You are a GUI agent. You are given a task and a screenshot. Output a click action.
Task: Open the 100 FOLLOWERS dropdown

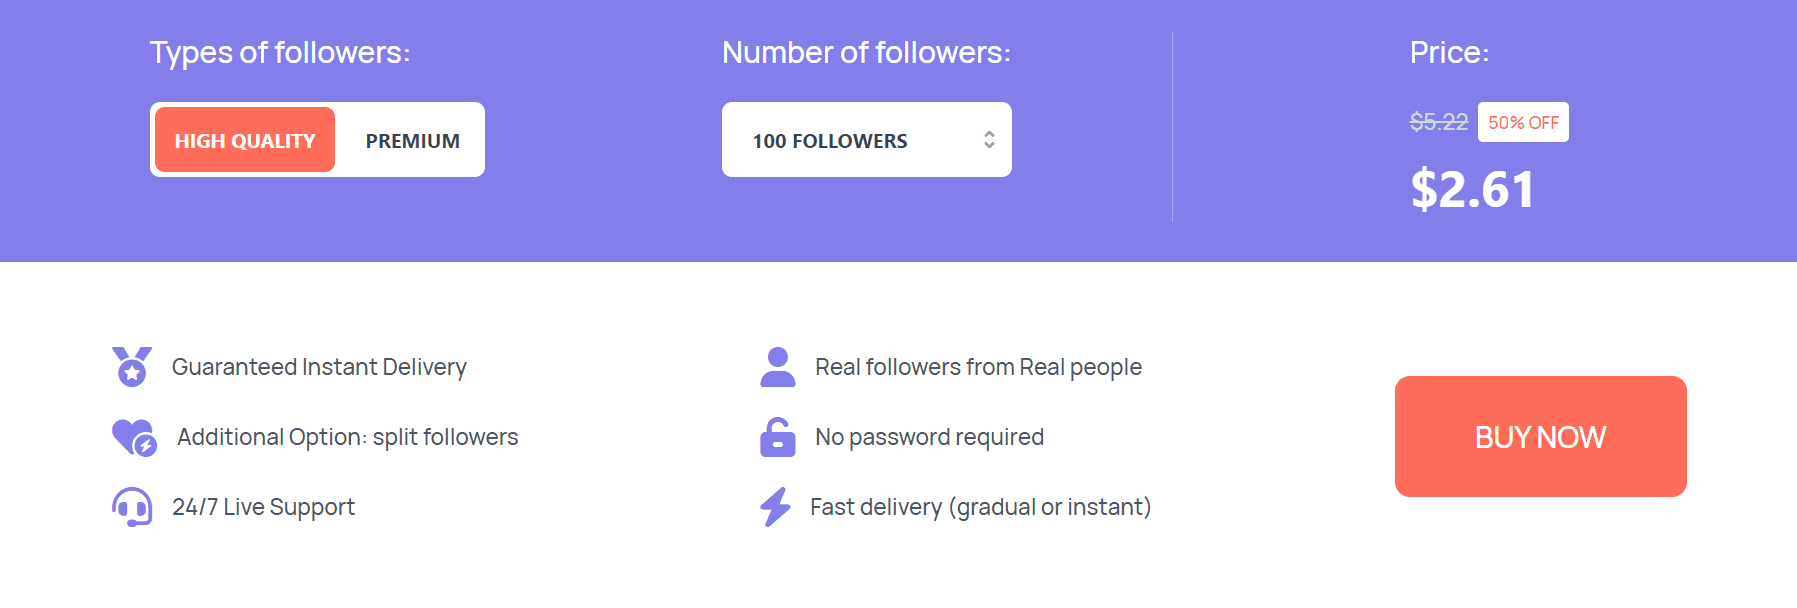coord(865,140)
